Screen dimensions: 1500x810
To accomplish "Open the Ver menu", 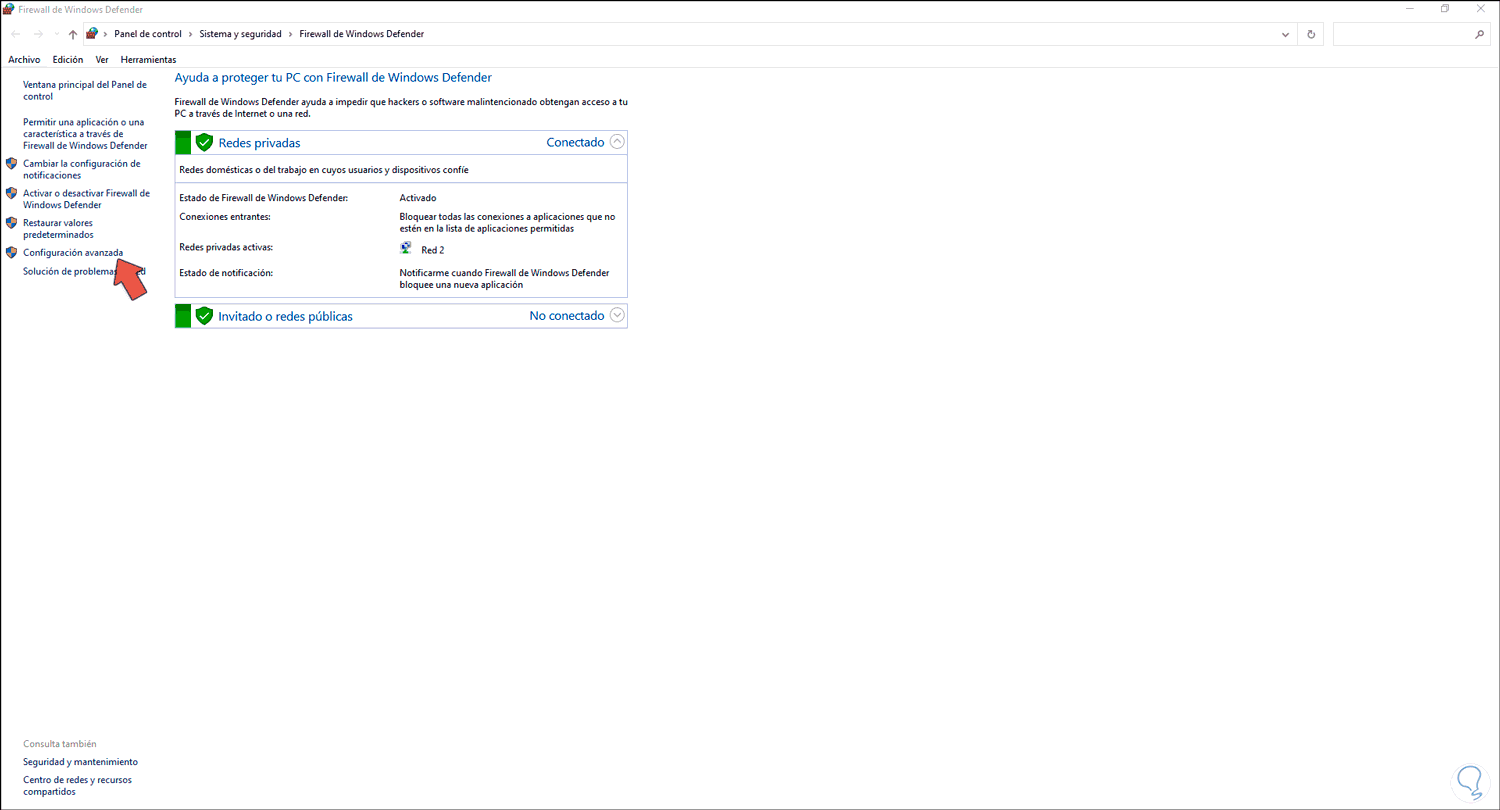I will click(x=102, y=60).
